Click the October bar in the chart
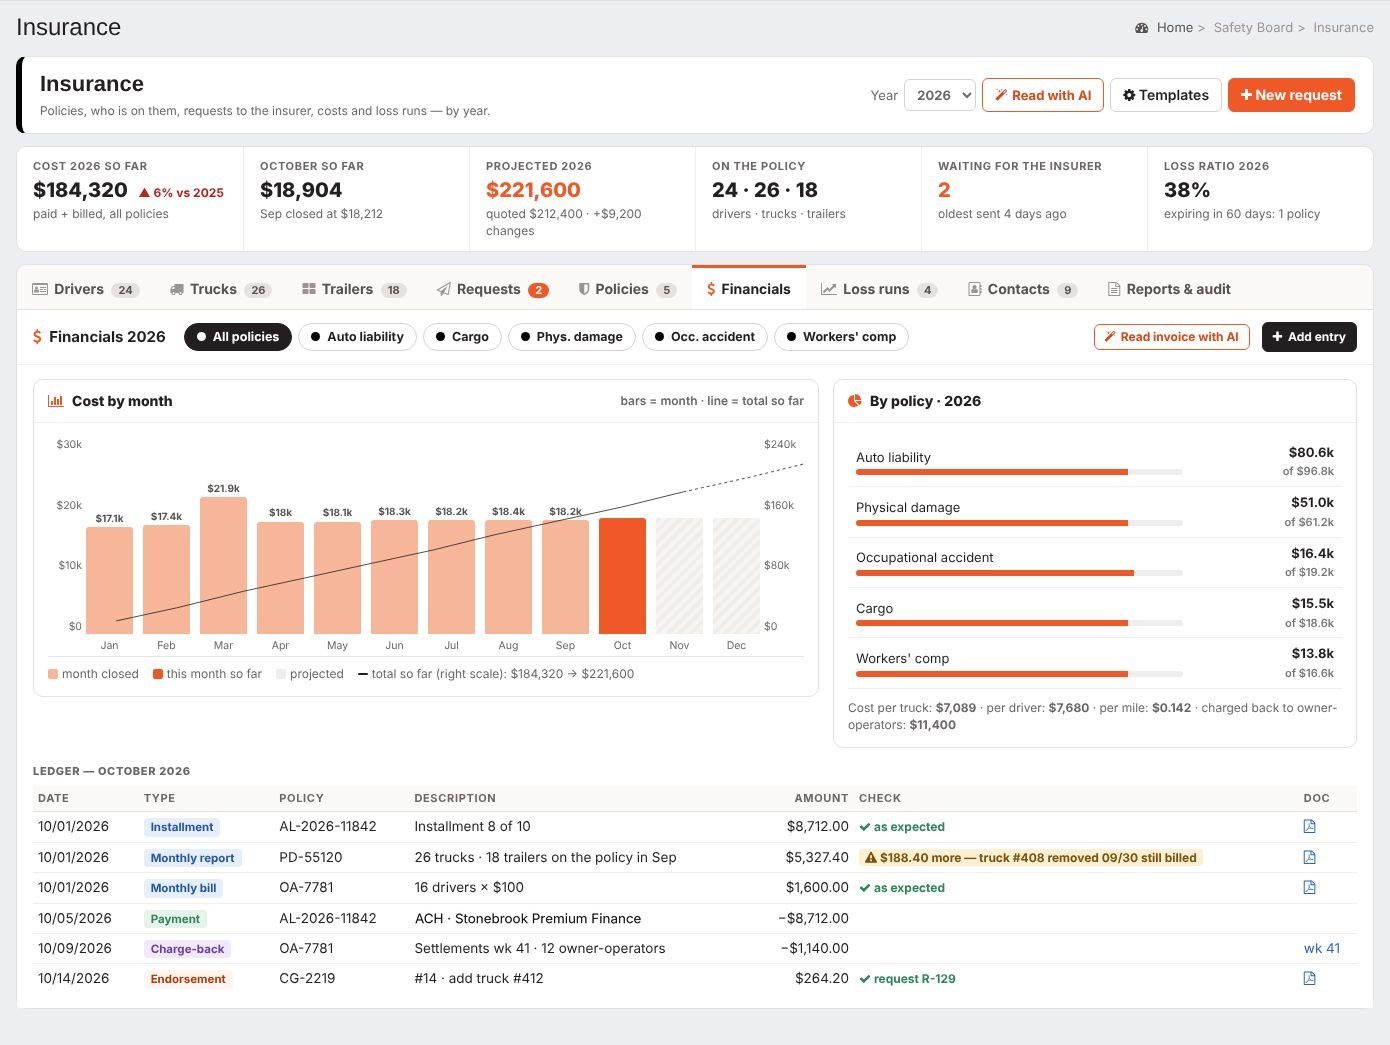 click(x=622, y=576)
